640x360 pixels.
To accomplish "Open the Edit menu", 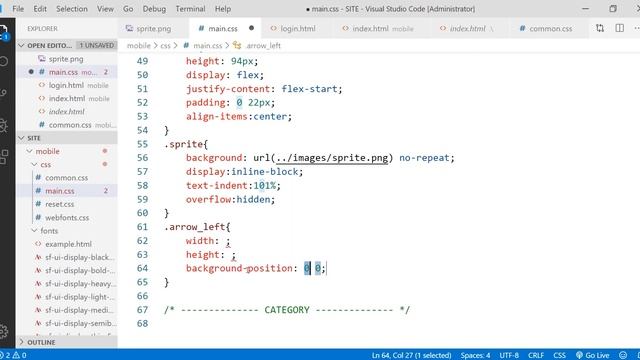I will 40,9.
